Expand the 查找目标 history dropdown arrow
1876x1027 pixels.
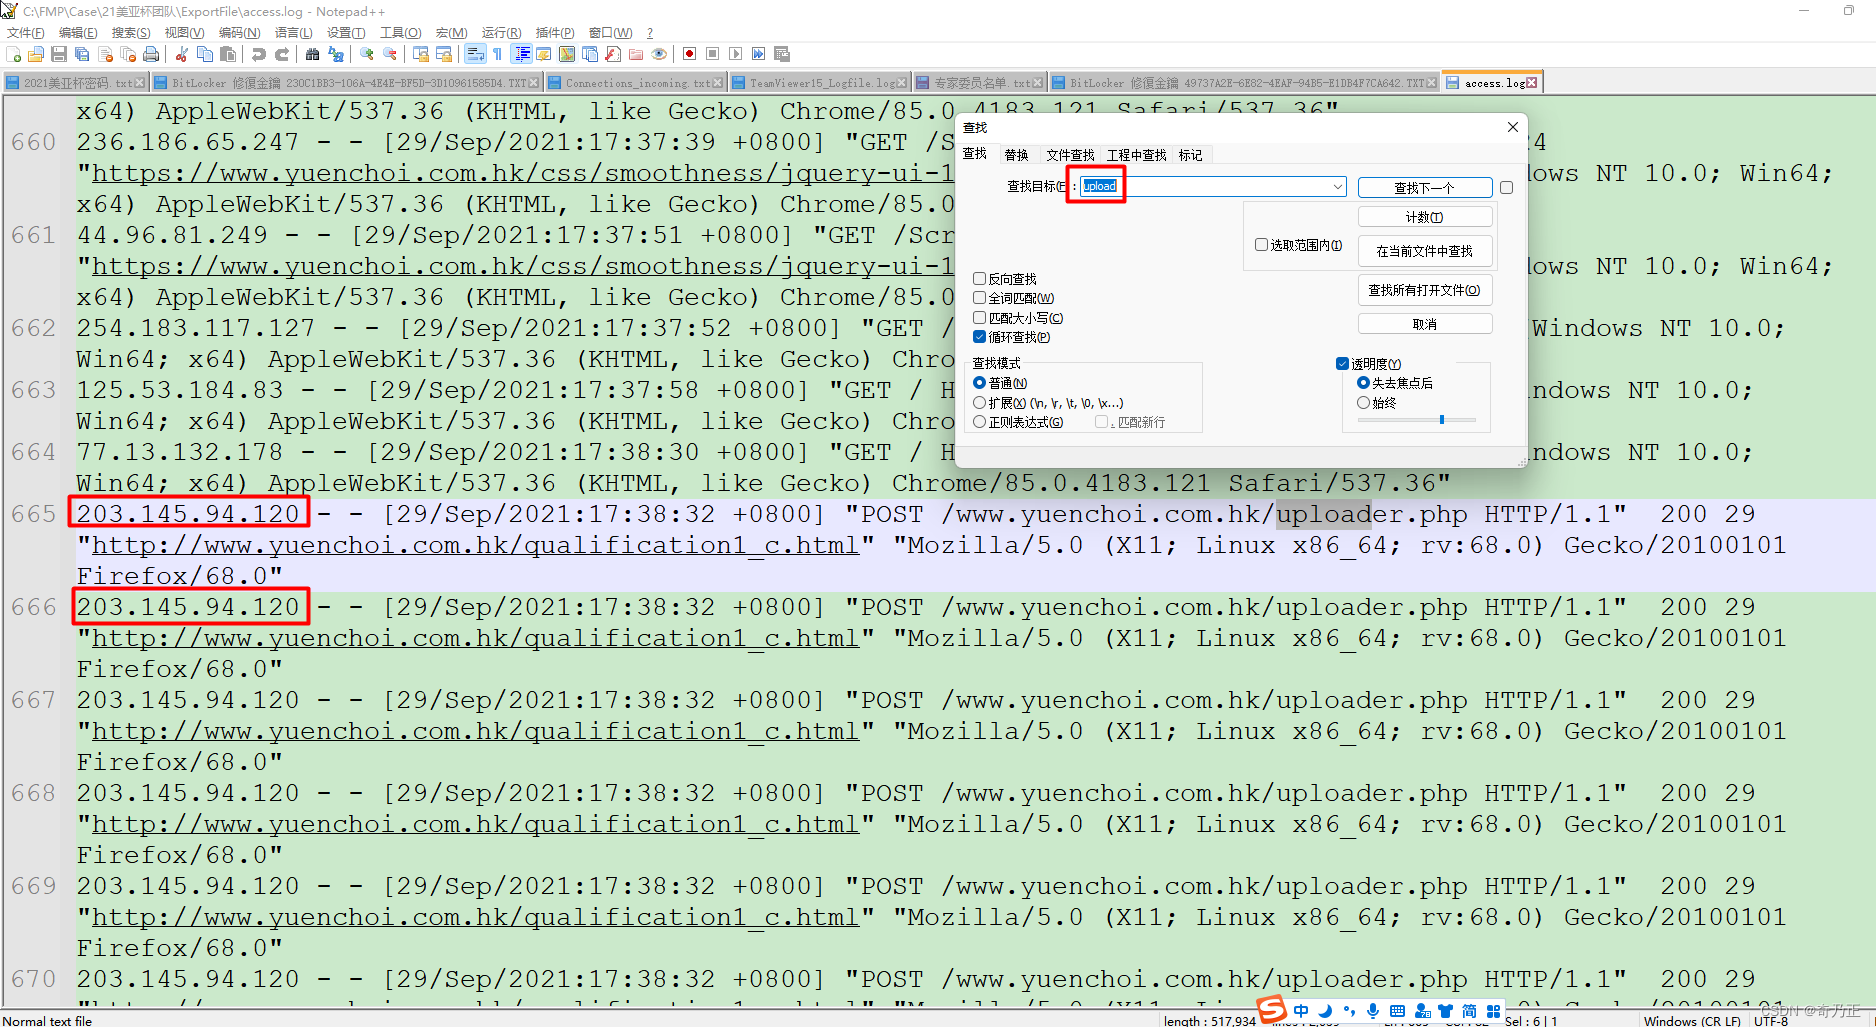pyautogui.click(x=1337, y=187)
